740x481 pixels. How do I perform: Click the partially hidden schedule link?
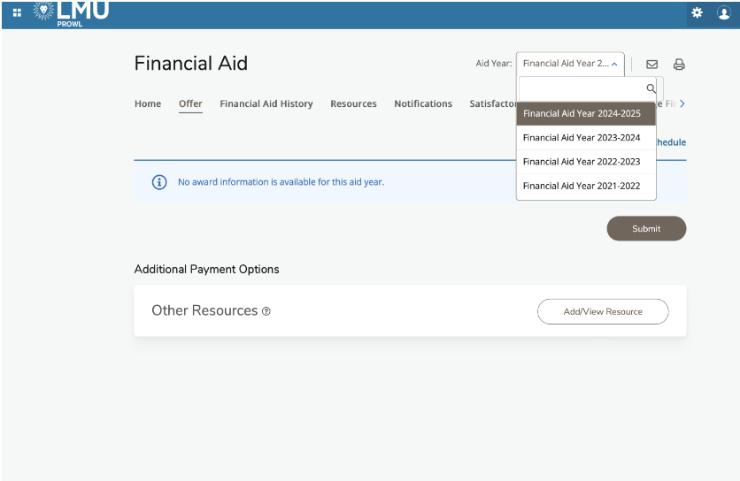pyautogui.click(x=671, y=142)
